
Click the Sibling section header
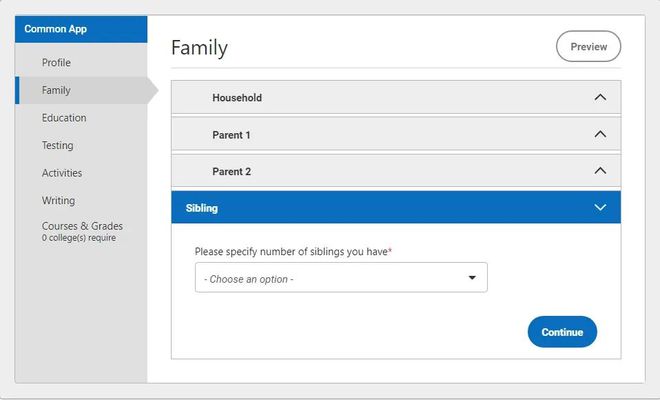[x=202, y=208]
